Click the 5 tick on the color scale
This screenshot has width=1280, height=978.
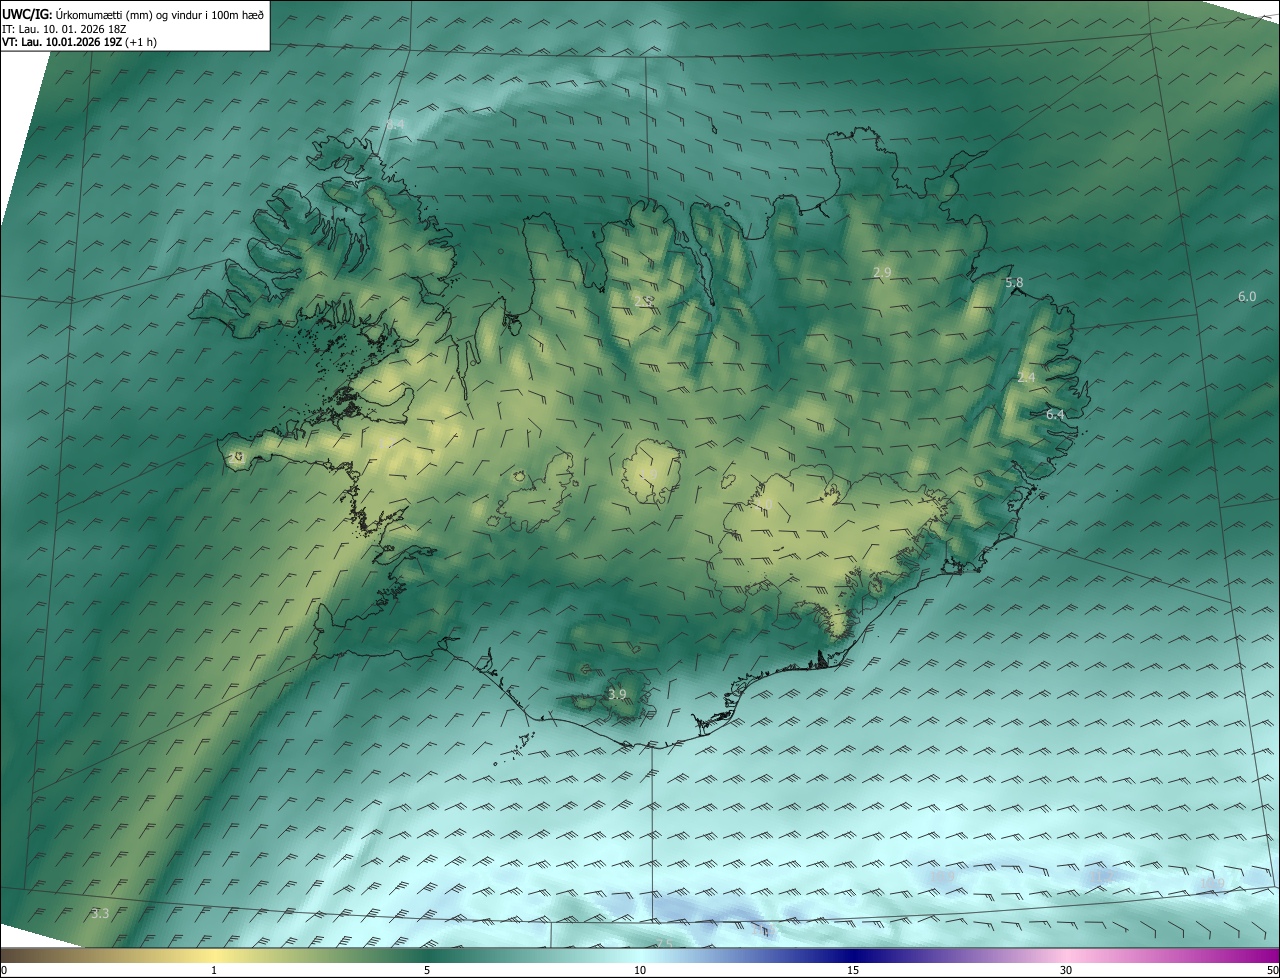[x=427, y=971]
